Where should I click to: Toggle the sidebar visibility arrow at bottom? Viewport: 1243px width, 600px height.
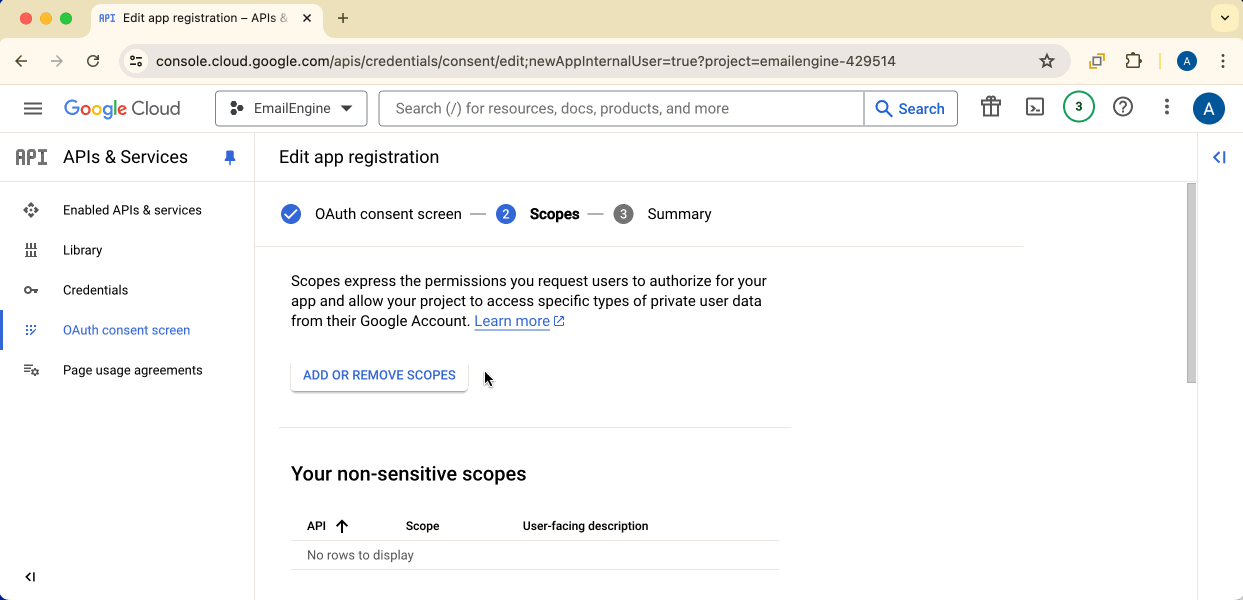pyautogui.click(x=30, y=576)
